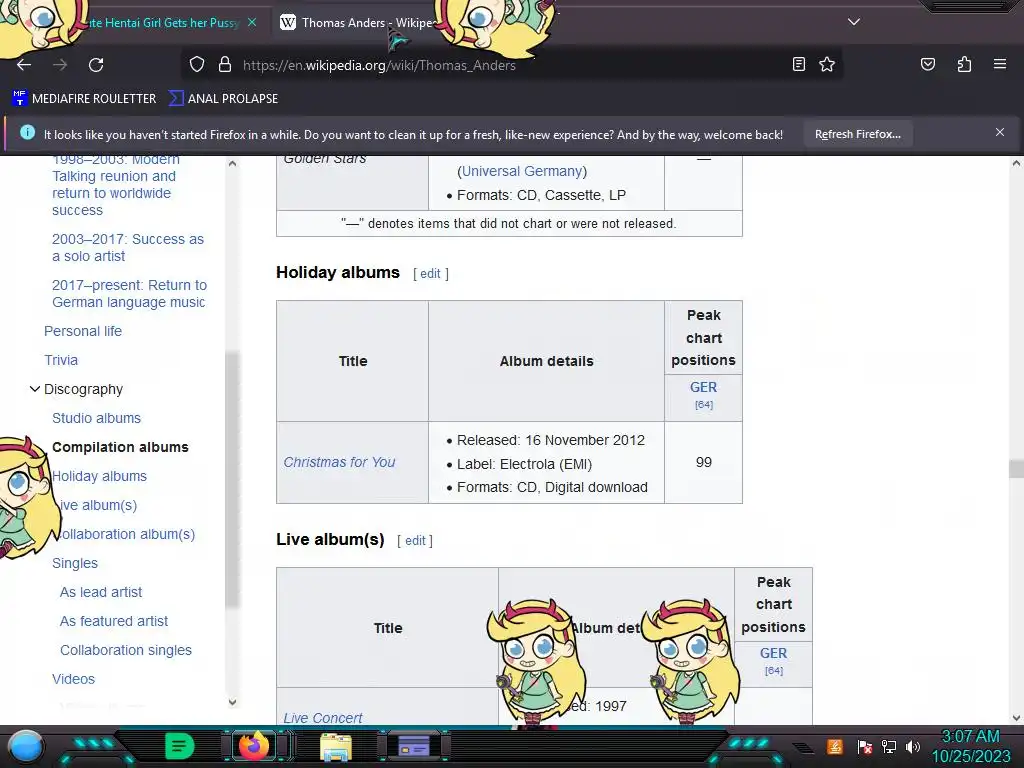
Task: Open the tracking protection shield icon
Action: 197,65
